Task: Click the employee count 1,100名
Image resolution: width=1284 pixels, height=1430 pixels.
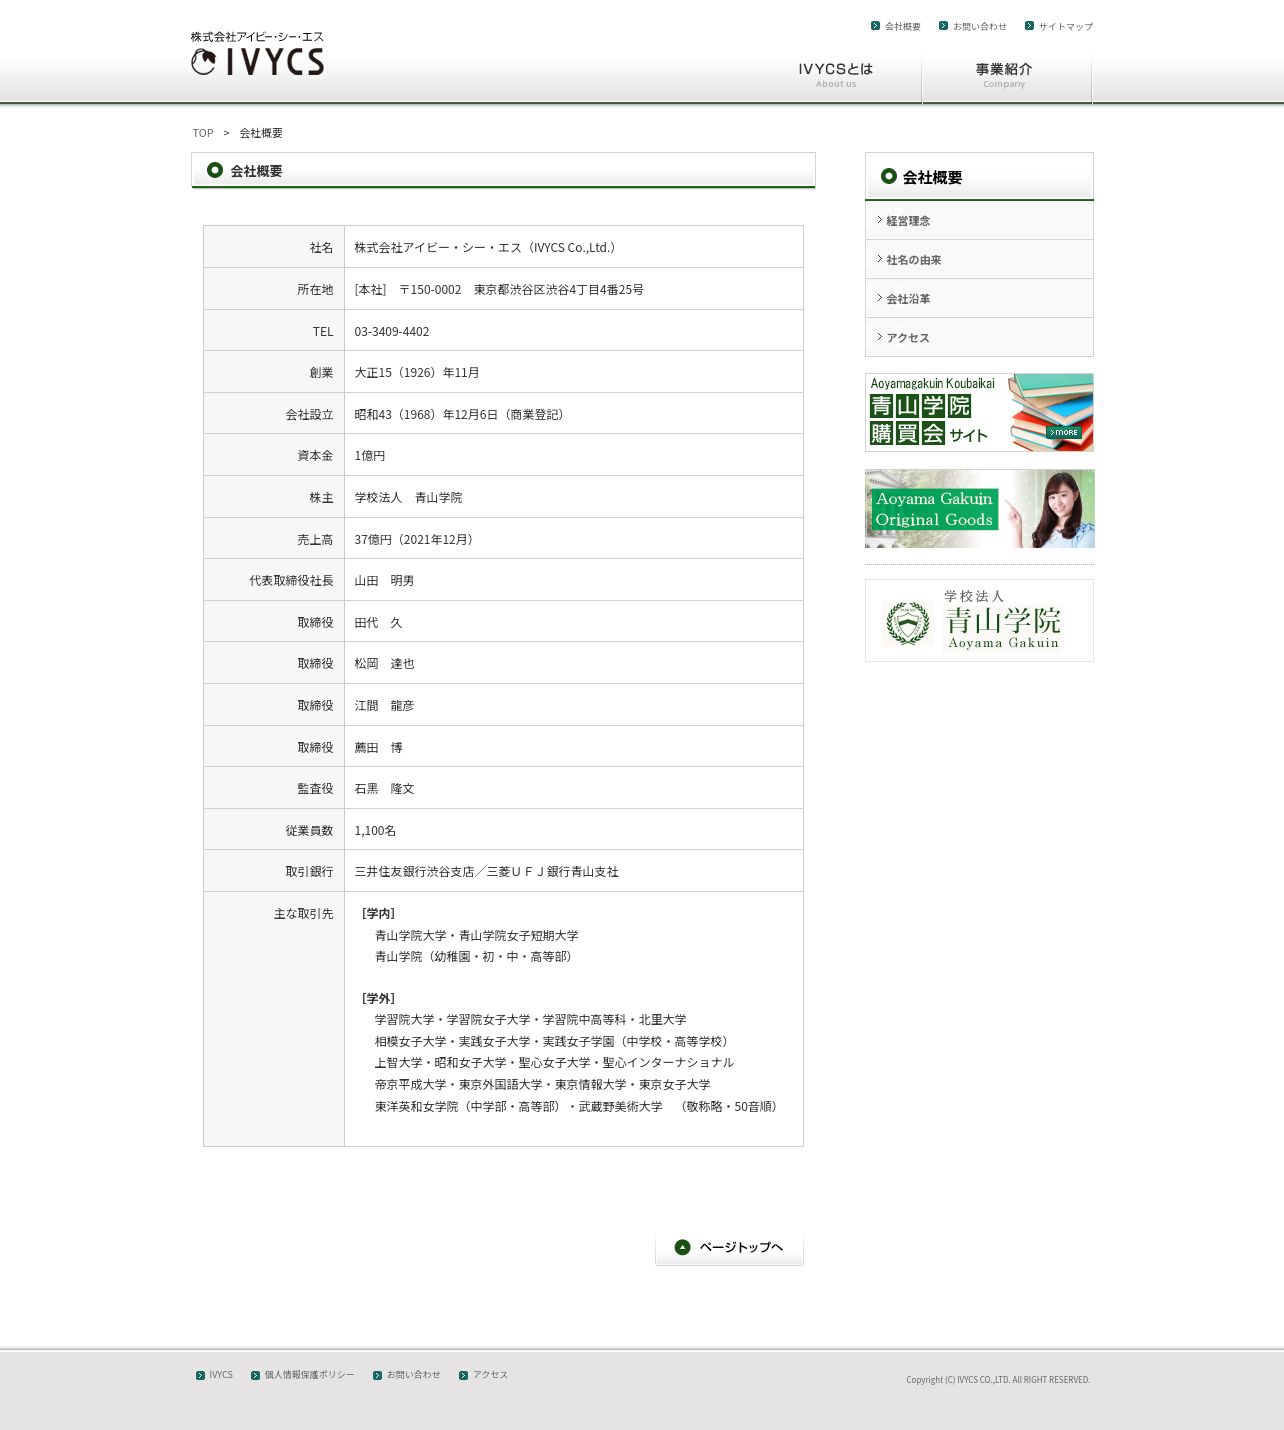Action: tap(375, 831)
